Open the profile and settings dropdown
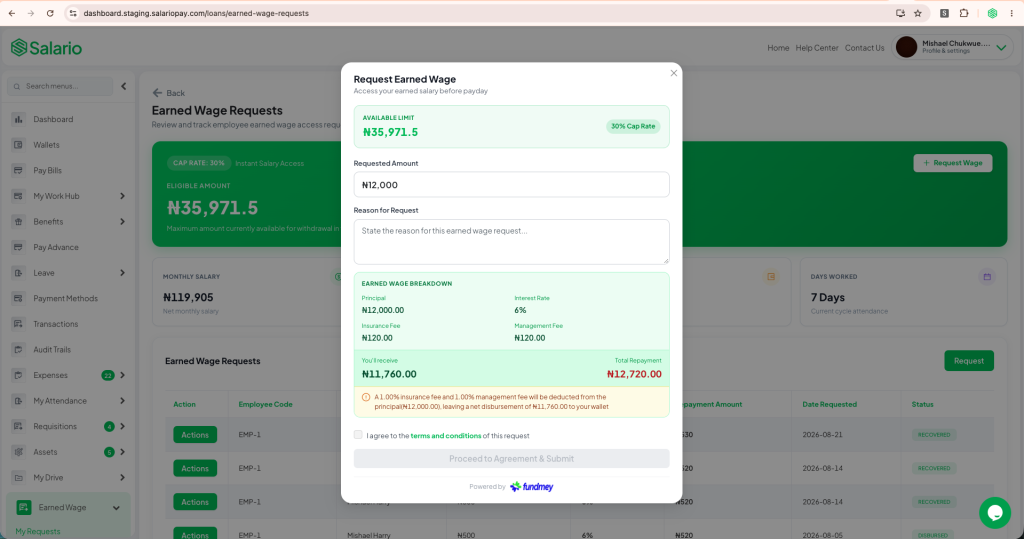1024x539 pixels. pyautogui.click(x=1001, y=48)
